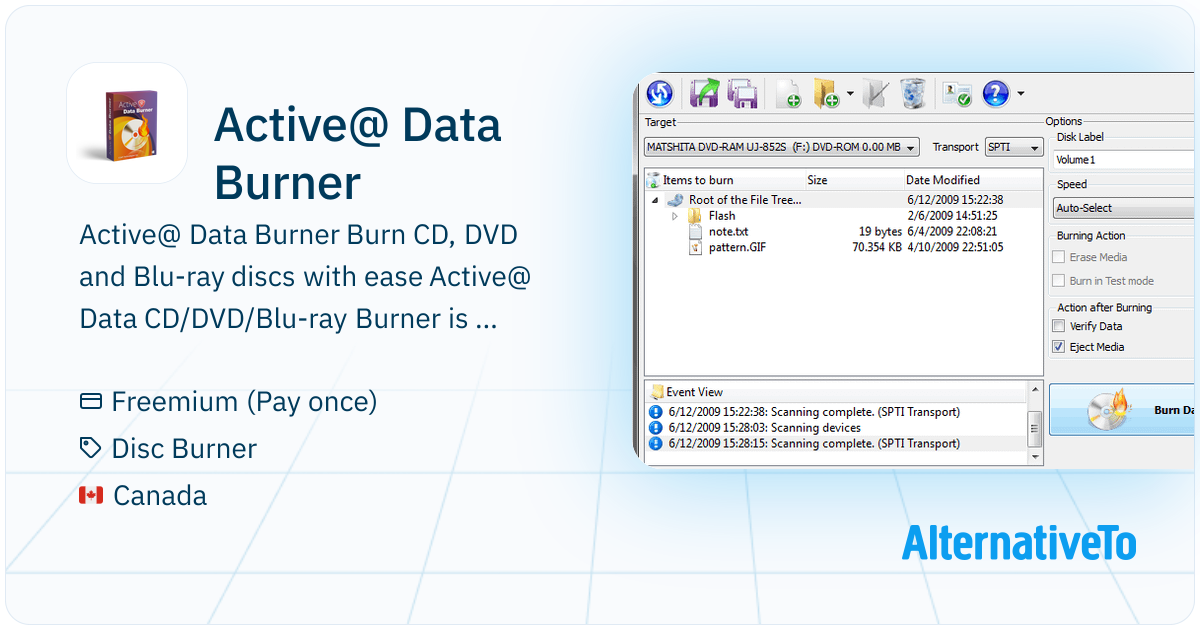
Task: Click the Burn Data button with disc icon
Action: click(x=1122, y=409)
